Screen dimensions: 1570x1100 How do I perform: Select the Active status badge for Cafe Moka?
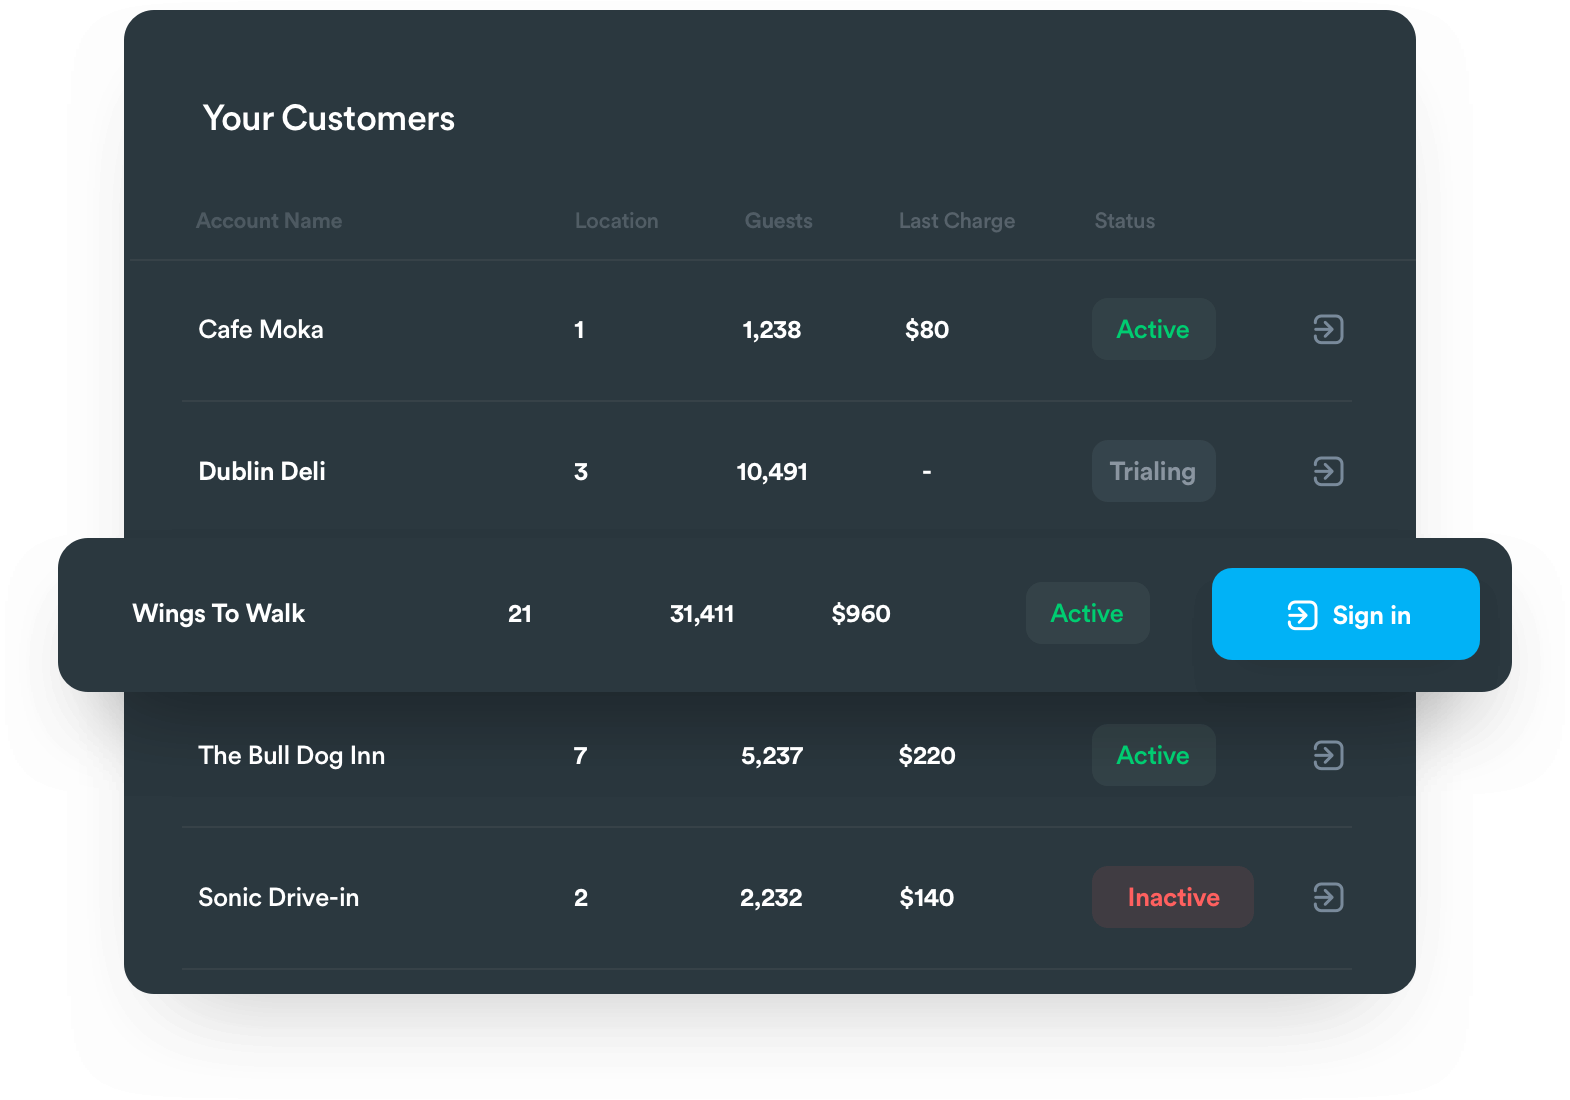point(1153,329)
